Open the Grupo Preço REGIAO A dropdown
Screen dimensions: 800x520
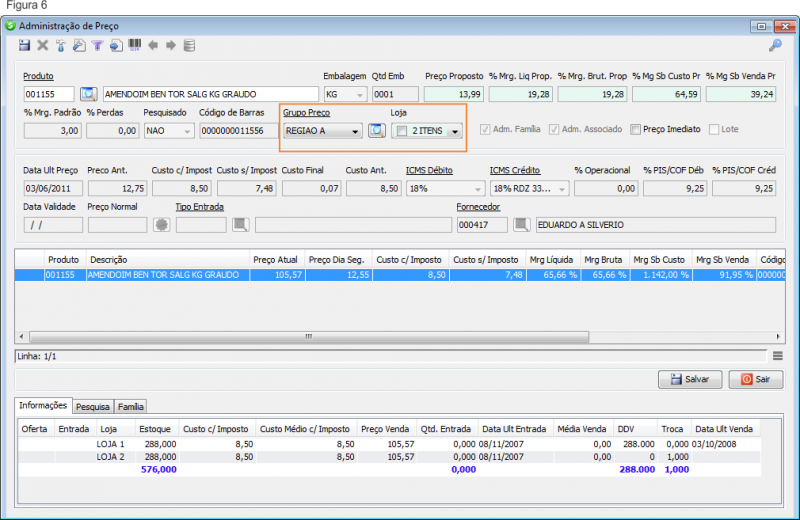click(322, 131)
